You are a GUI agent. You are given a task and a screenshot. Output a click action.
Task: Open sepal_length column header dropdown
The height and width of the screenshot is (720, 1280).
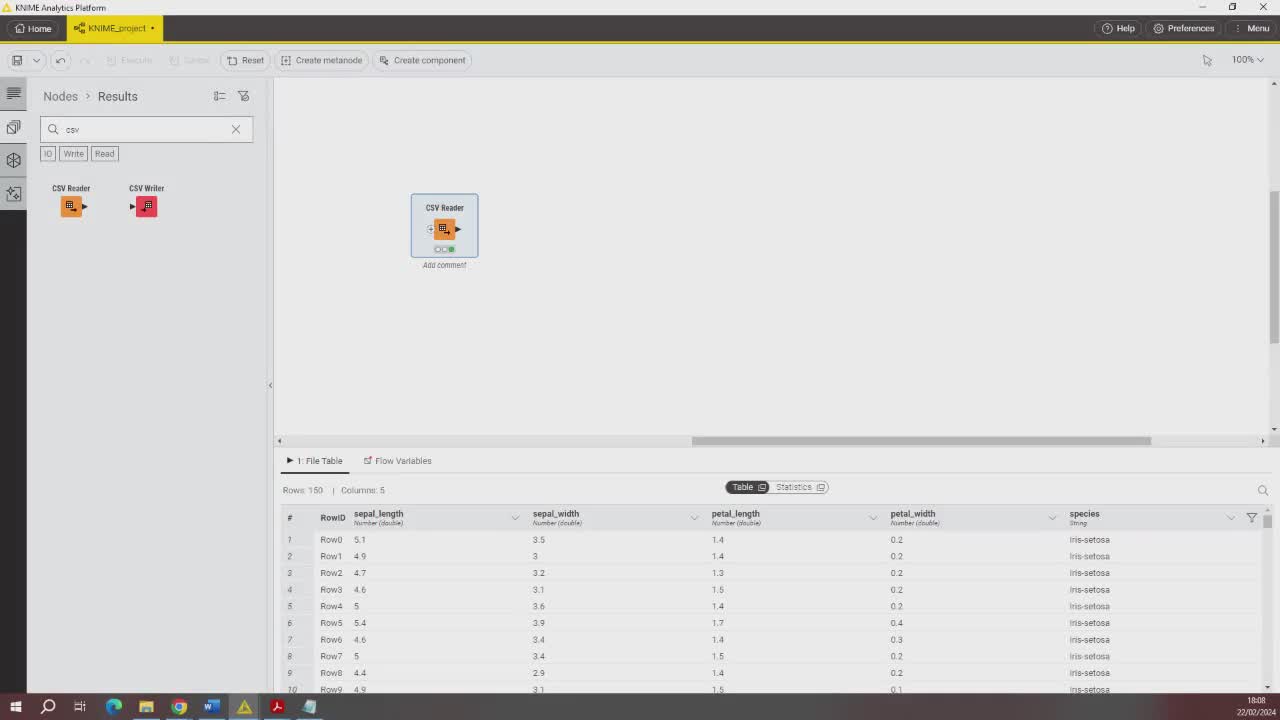coord(515,518)
